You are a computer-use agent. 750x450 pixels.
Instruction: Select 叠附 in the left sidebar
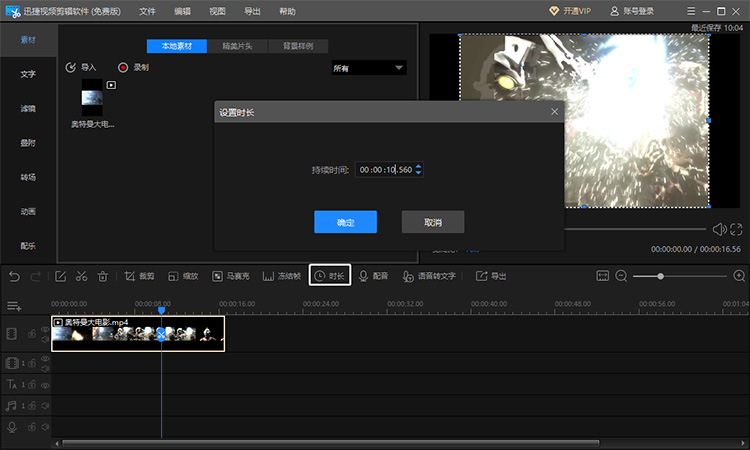click(x=28, y=143)
